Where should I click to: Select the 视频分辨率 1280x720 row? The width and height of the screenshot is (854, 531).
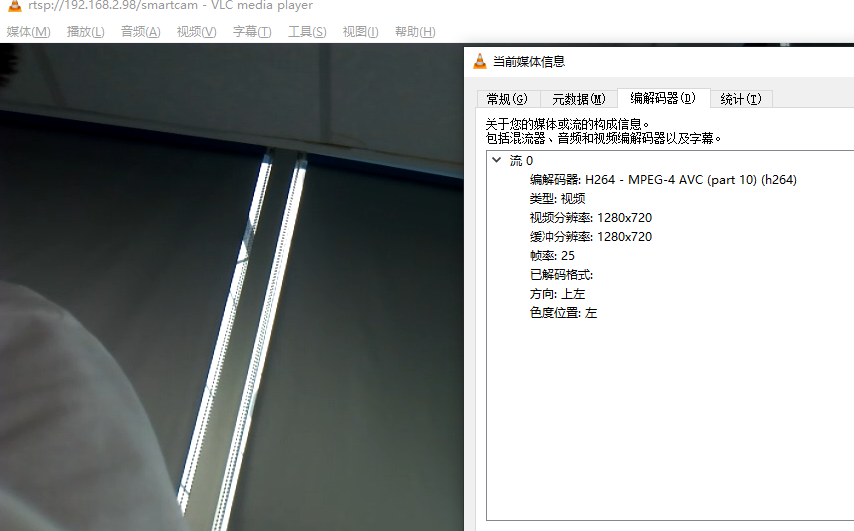coord(591,218)
